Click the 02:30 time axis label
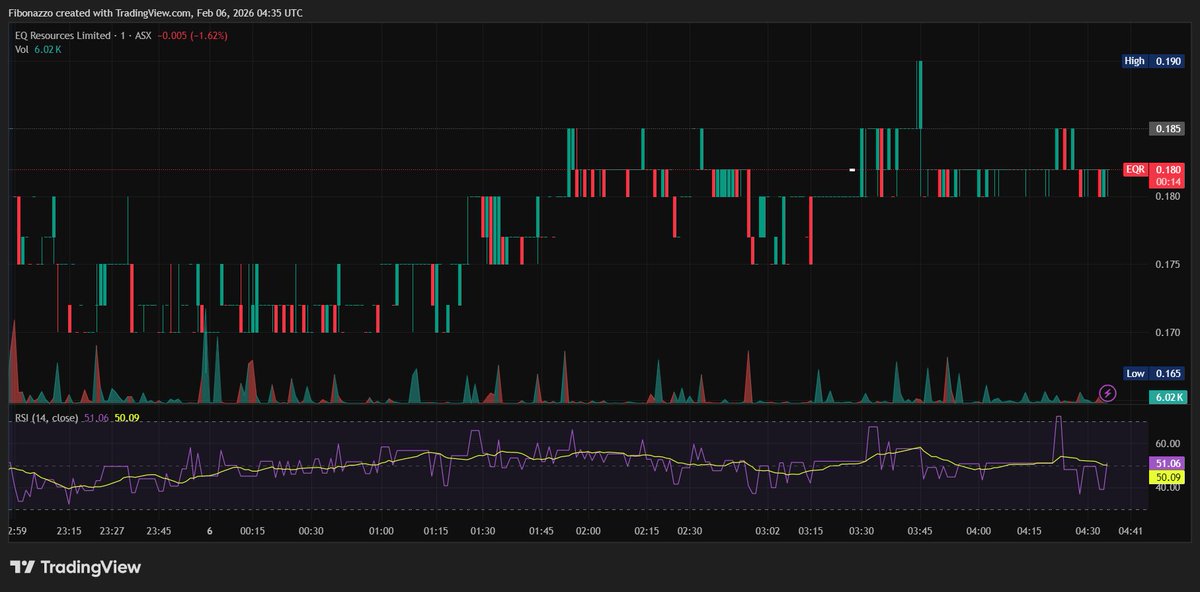1200x592 pixels. click(x=689, y=531)
